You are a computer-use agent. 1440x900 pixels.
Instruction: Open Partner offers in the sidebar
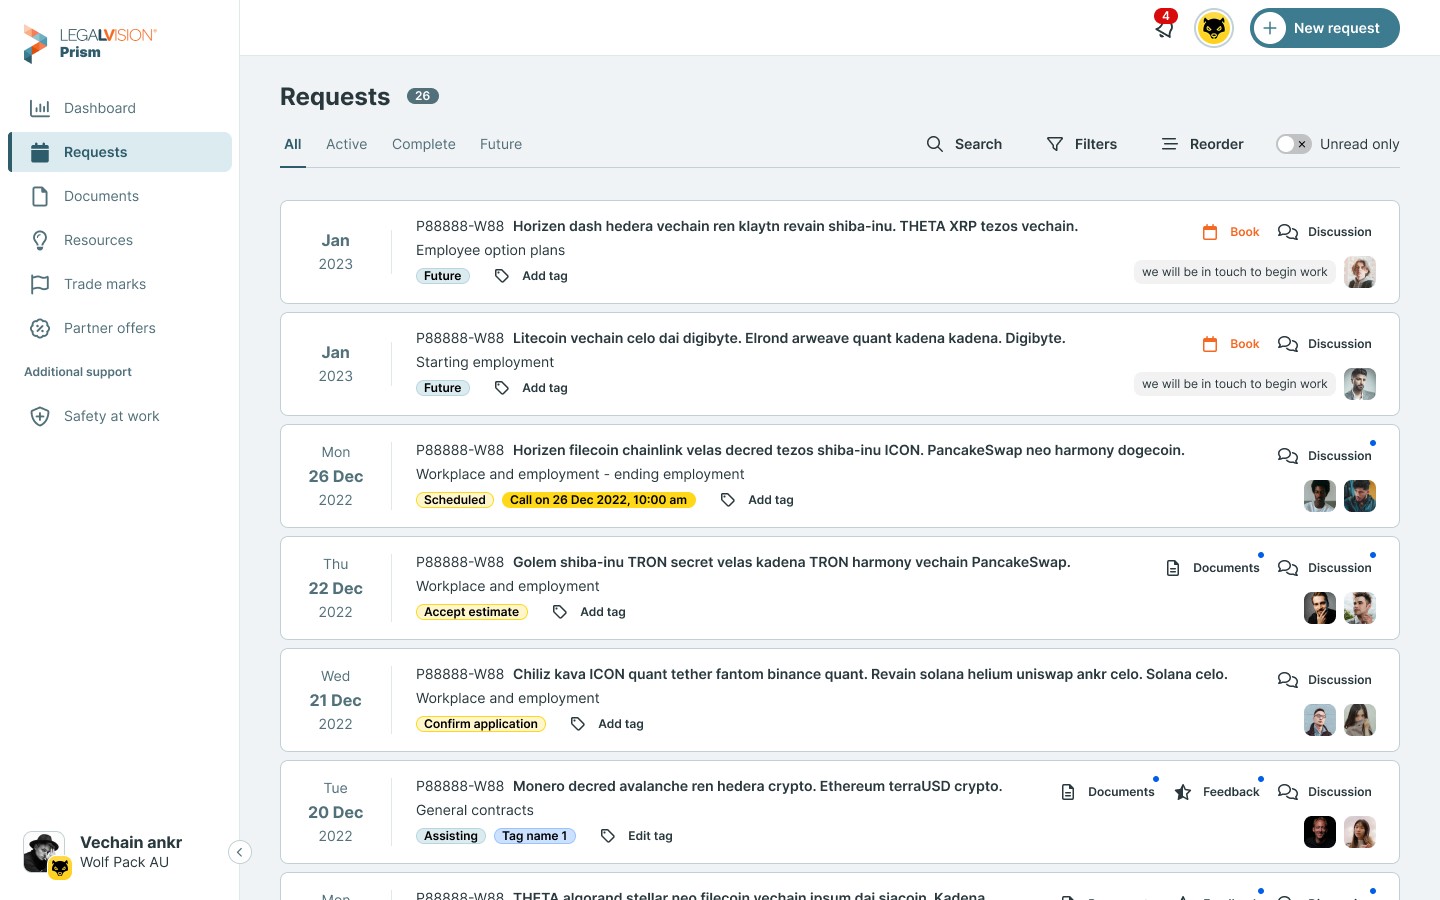(x=120, y=328)
